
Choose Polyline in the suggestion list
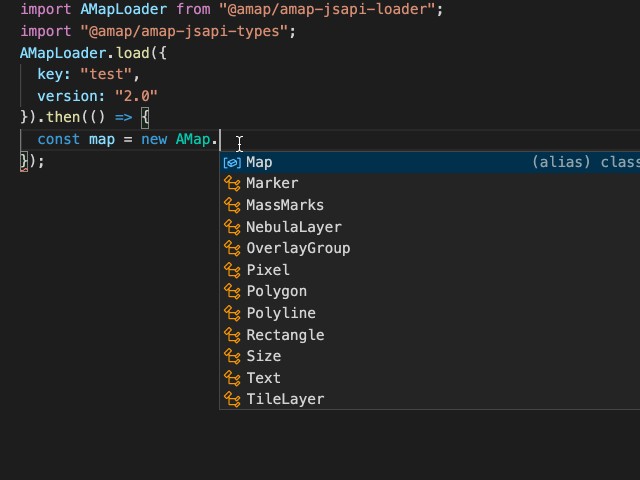[x=280, y=313]
